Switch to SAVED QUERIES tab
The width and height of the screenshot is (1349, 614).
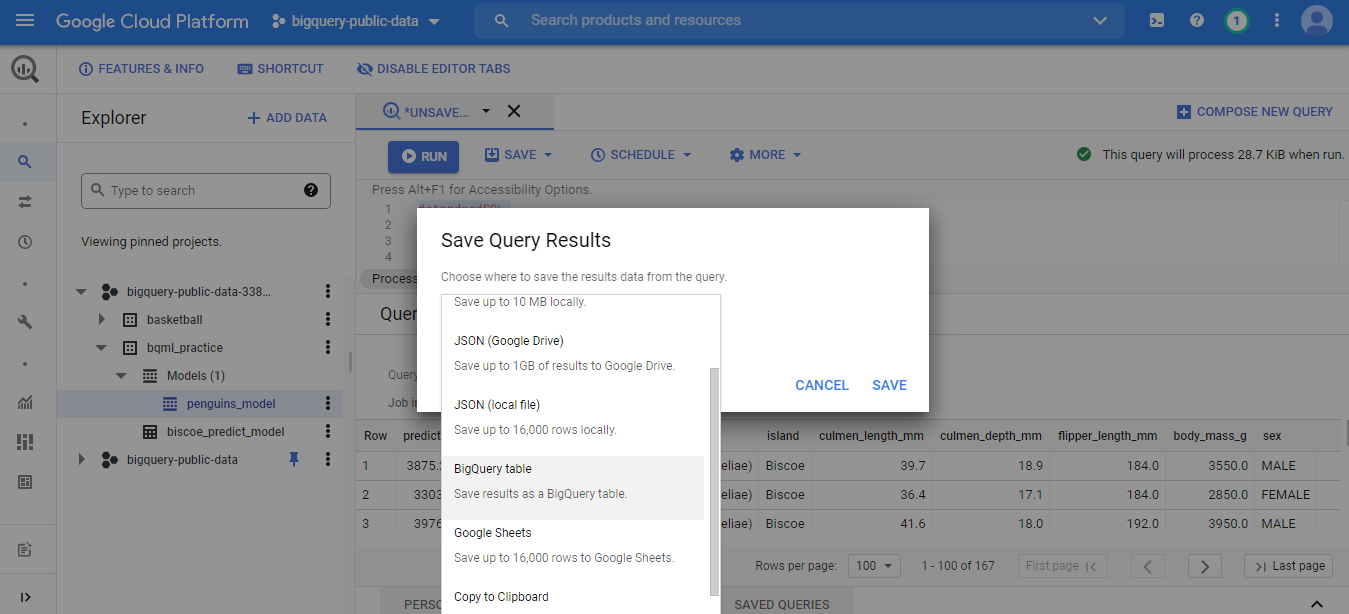[782, 604]
